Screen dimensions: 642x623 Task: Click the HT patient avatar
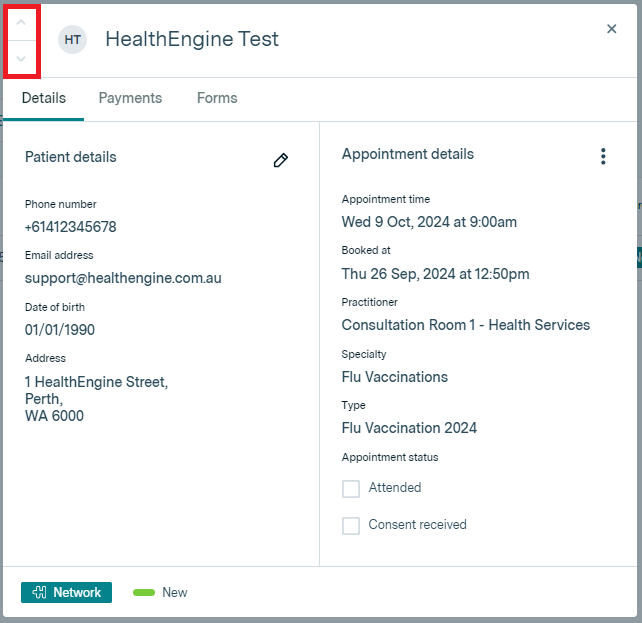pos(72,40)
